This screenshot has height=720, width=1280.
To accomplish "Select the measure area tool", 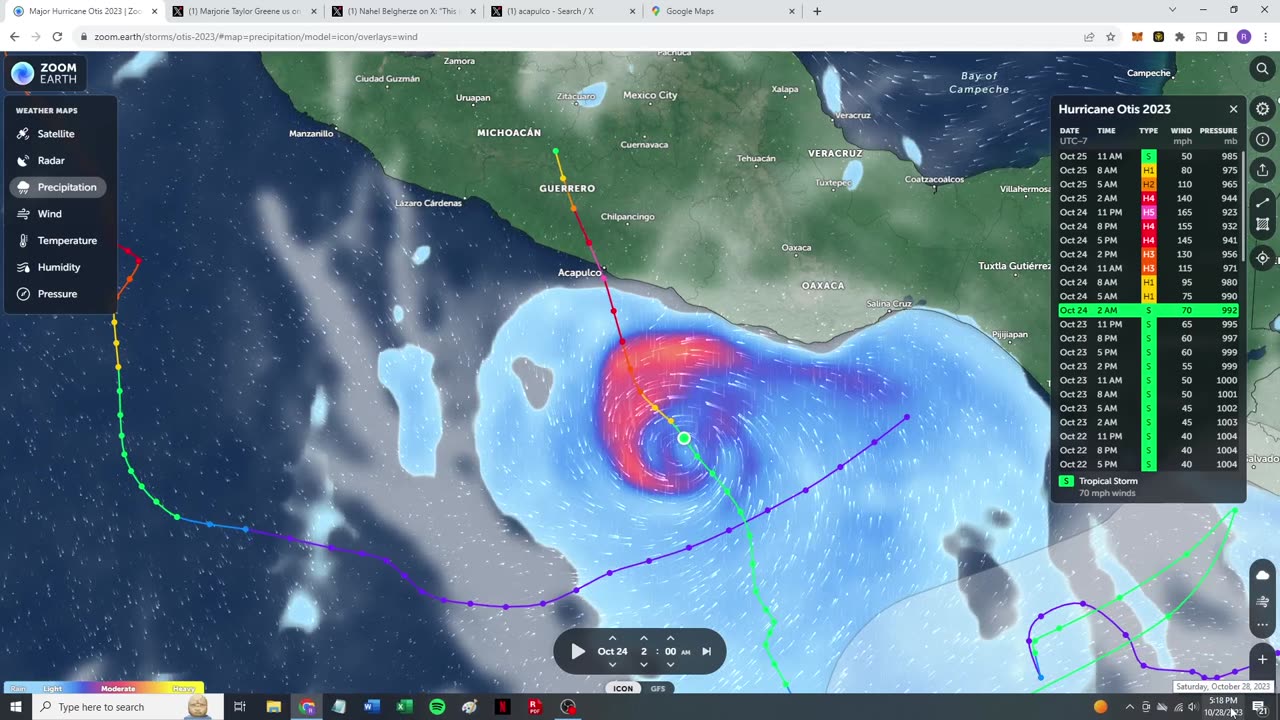I will point(1262,225).
